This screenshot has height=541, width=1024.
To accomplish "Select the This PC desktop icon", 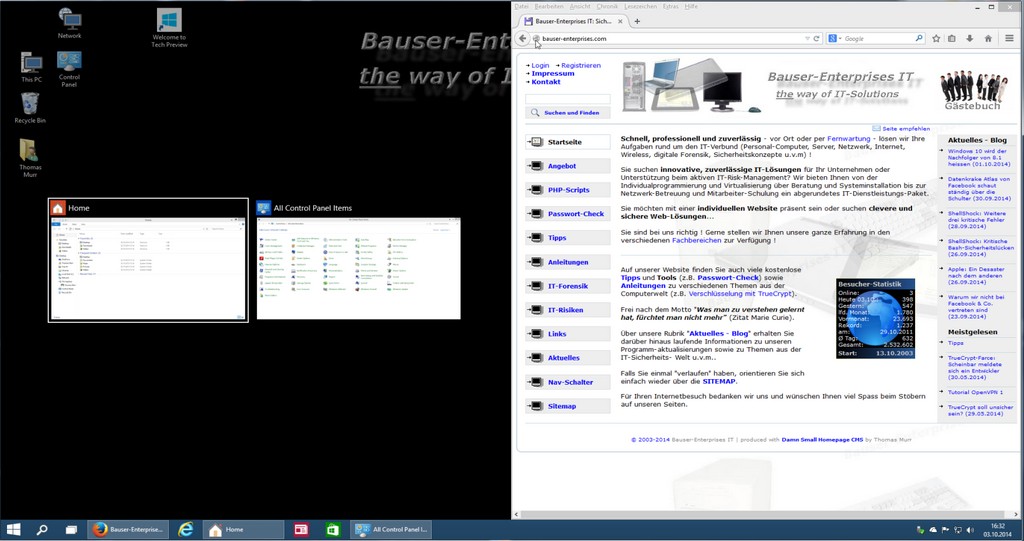I will click(x=31, y=67).
